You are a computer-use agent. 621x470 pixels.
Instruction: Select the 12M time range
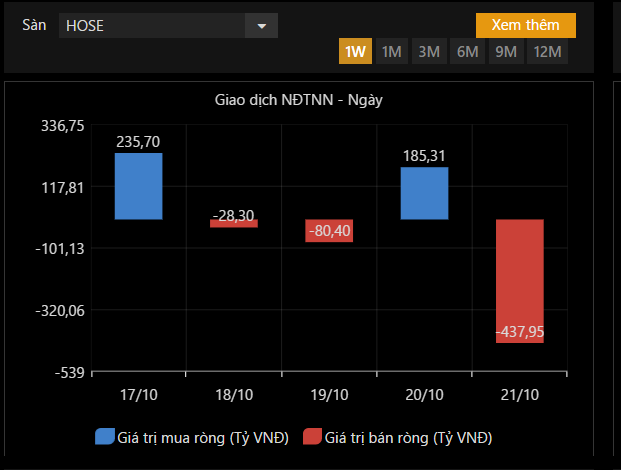pyautogui.click(x=547, y=52)
